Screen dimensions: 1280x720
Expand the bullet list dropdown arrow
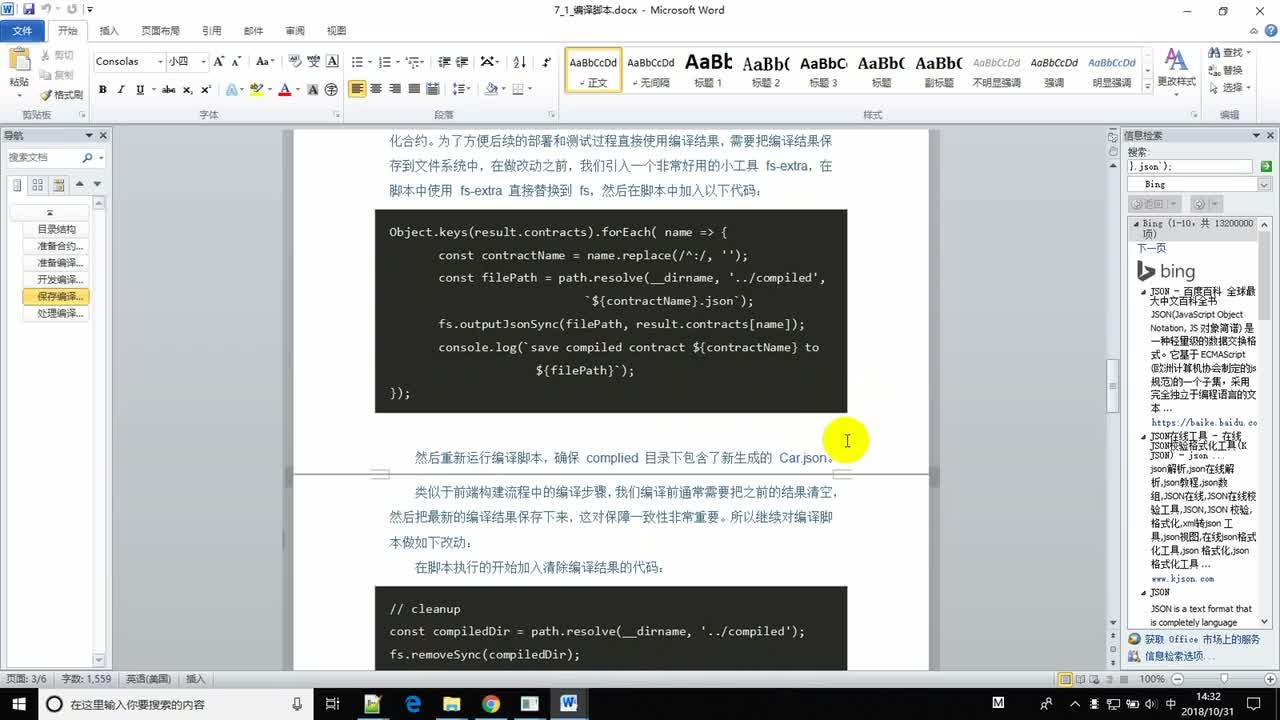tap(369, 61)
